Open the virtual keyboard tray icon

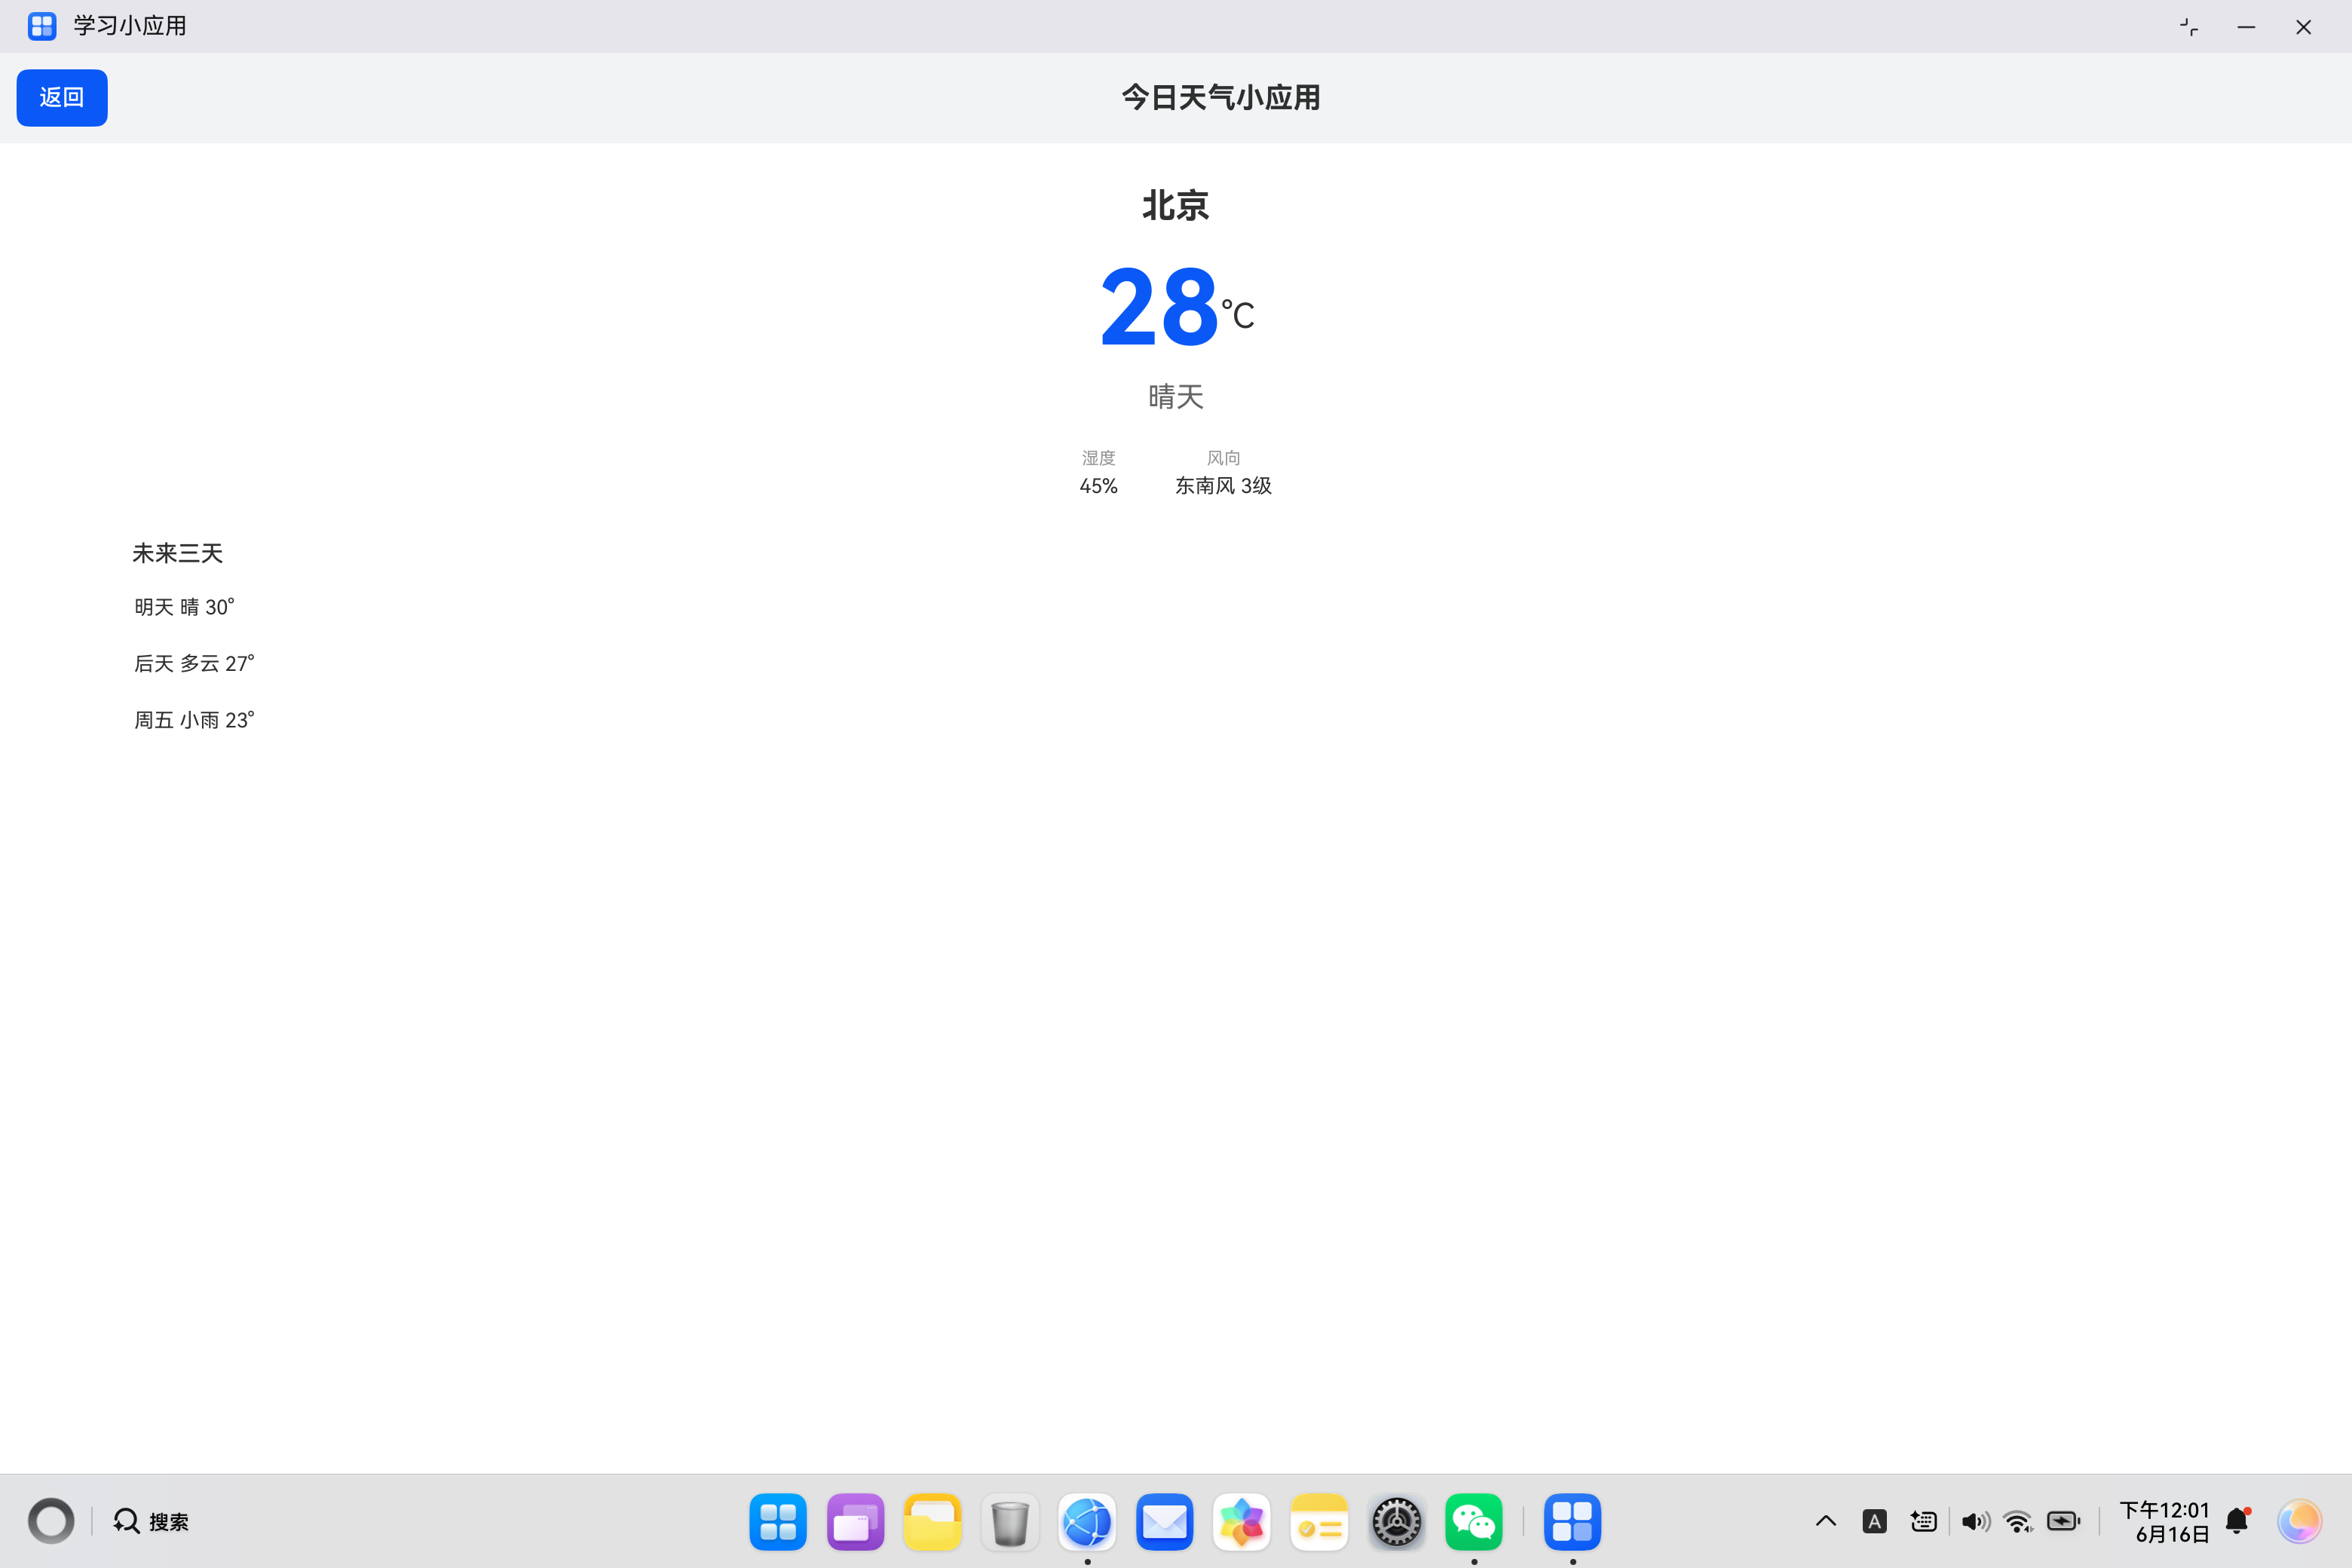(1923, 1521)
